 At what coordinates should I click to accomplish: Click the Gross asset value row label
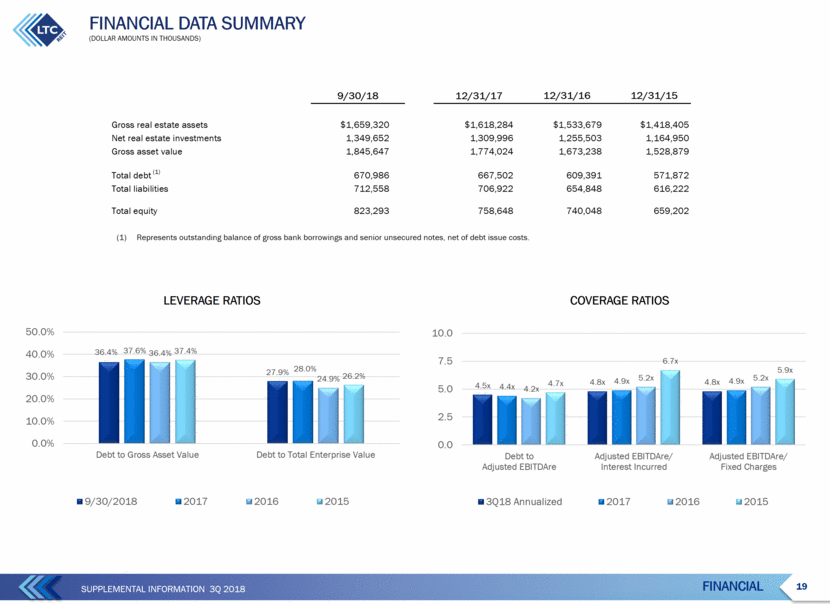click(x=147, y=151)
